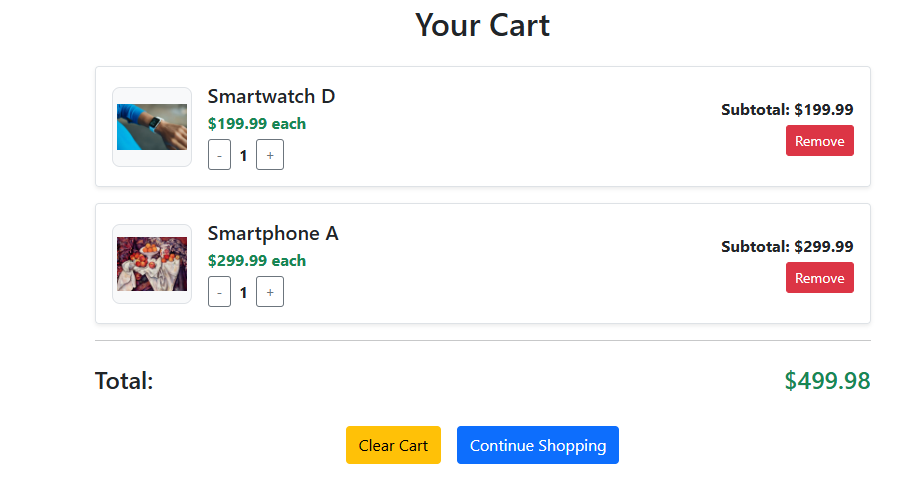The image size is (902, 496).
Task: Click the $499.98 total amount
Action: click(x=827, y=381)
